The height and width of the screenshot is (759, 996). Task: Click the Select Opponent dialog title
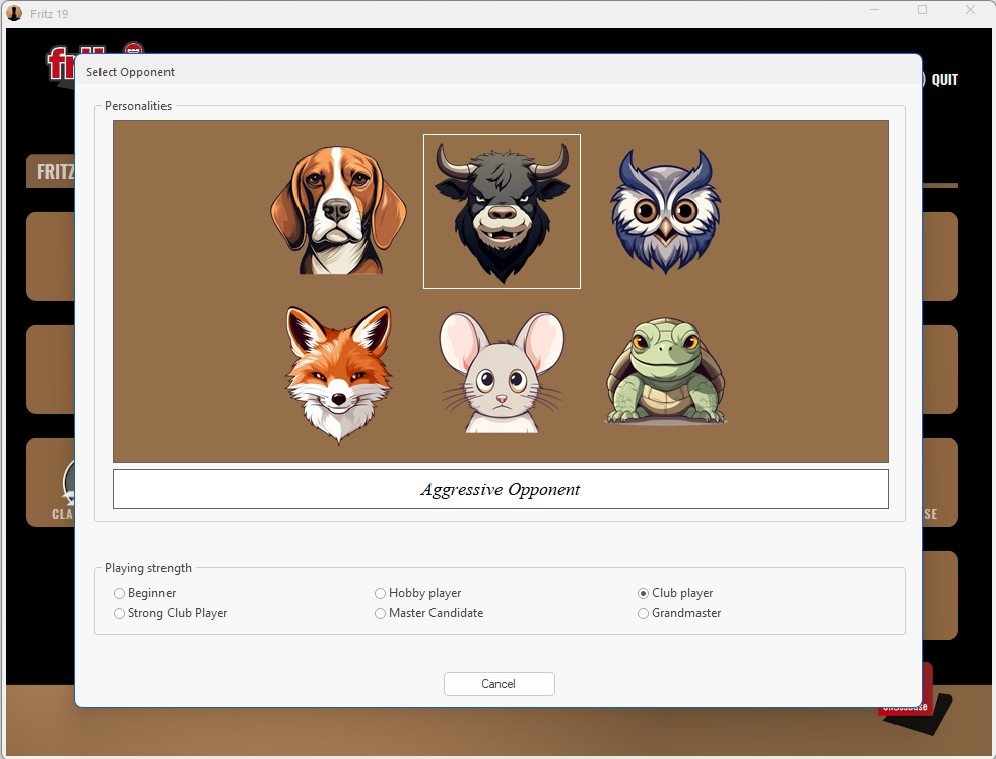point(130,72)
